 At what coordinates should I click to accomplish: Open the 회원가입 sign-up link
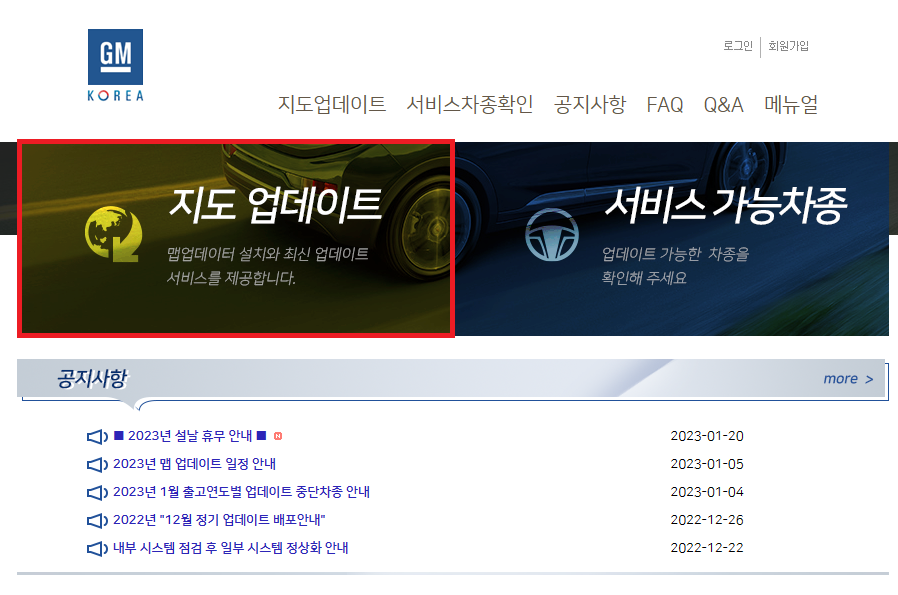pyautogui.click(x=789, y=46)
